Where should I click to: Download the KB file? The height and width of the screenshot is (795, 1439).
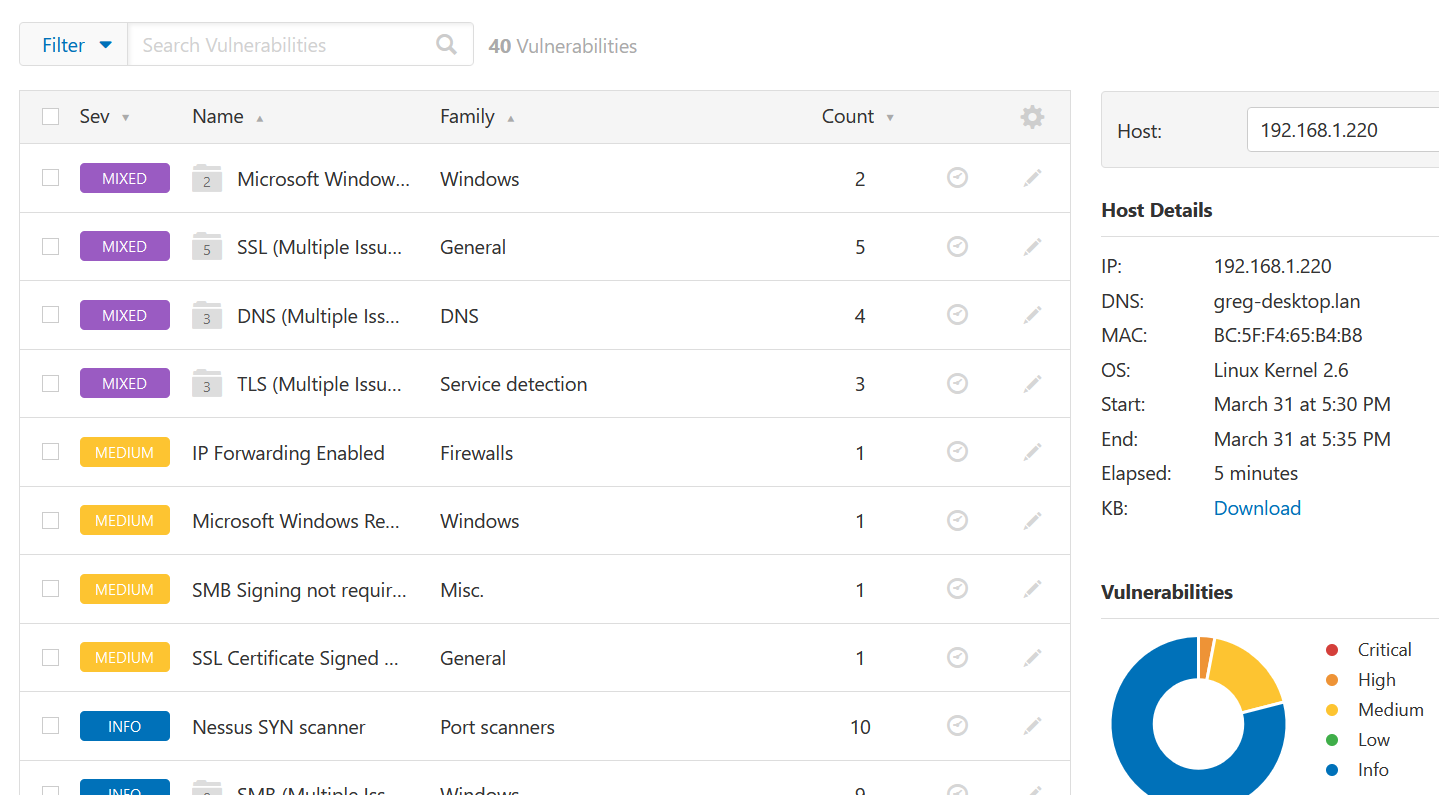click(1256, 508)
